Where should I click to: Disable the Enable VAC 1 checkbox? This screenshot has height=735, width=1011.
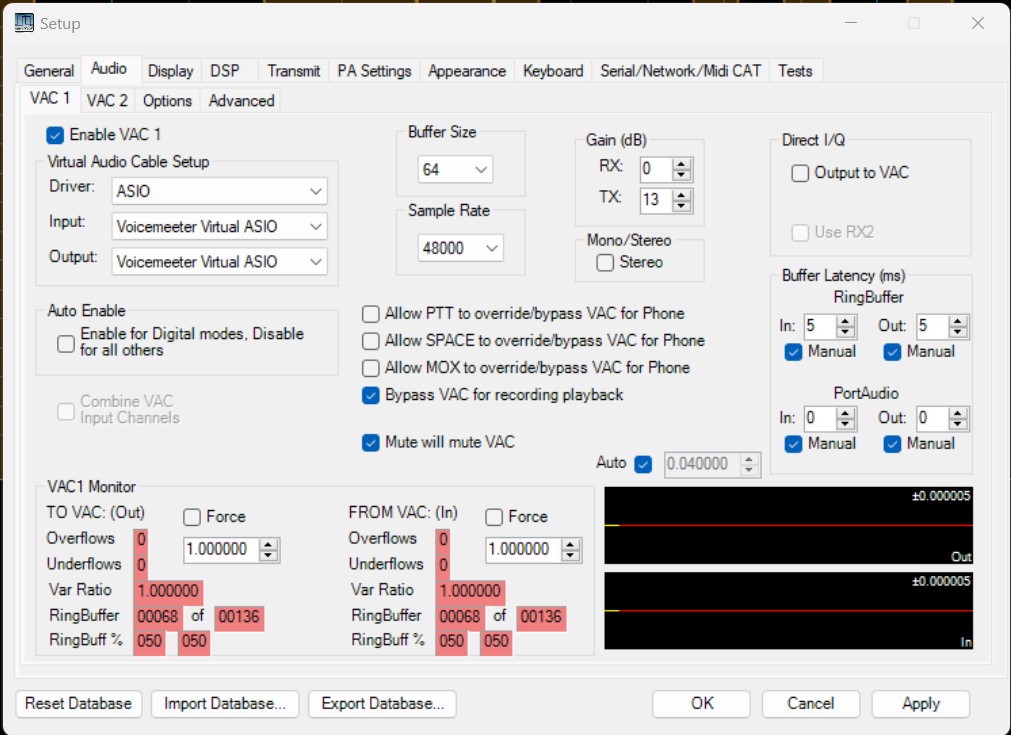click(x=54, y=135)
